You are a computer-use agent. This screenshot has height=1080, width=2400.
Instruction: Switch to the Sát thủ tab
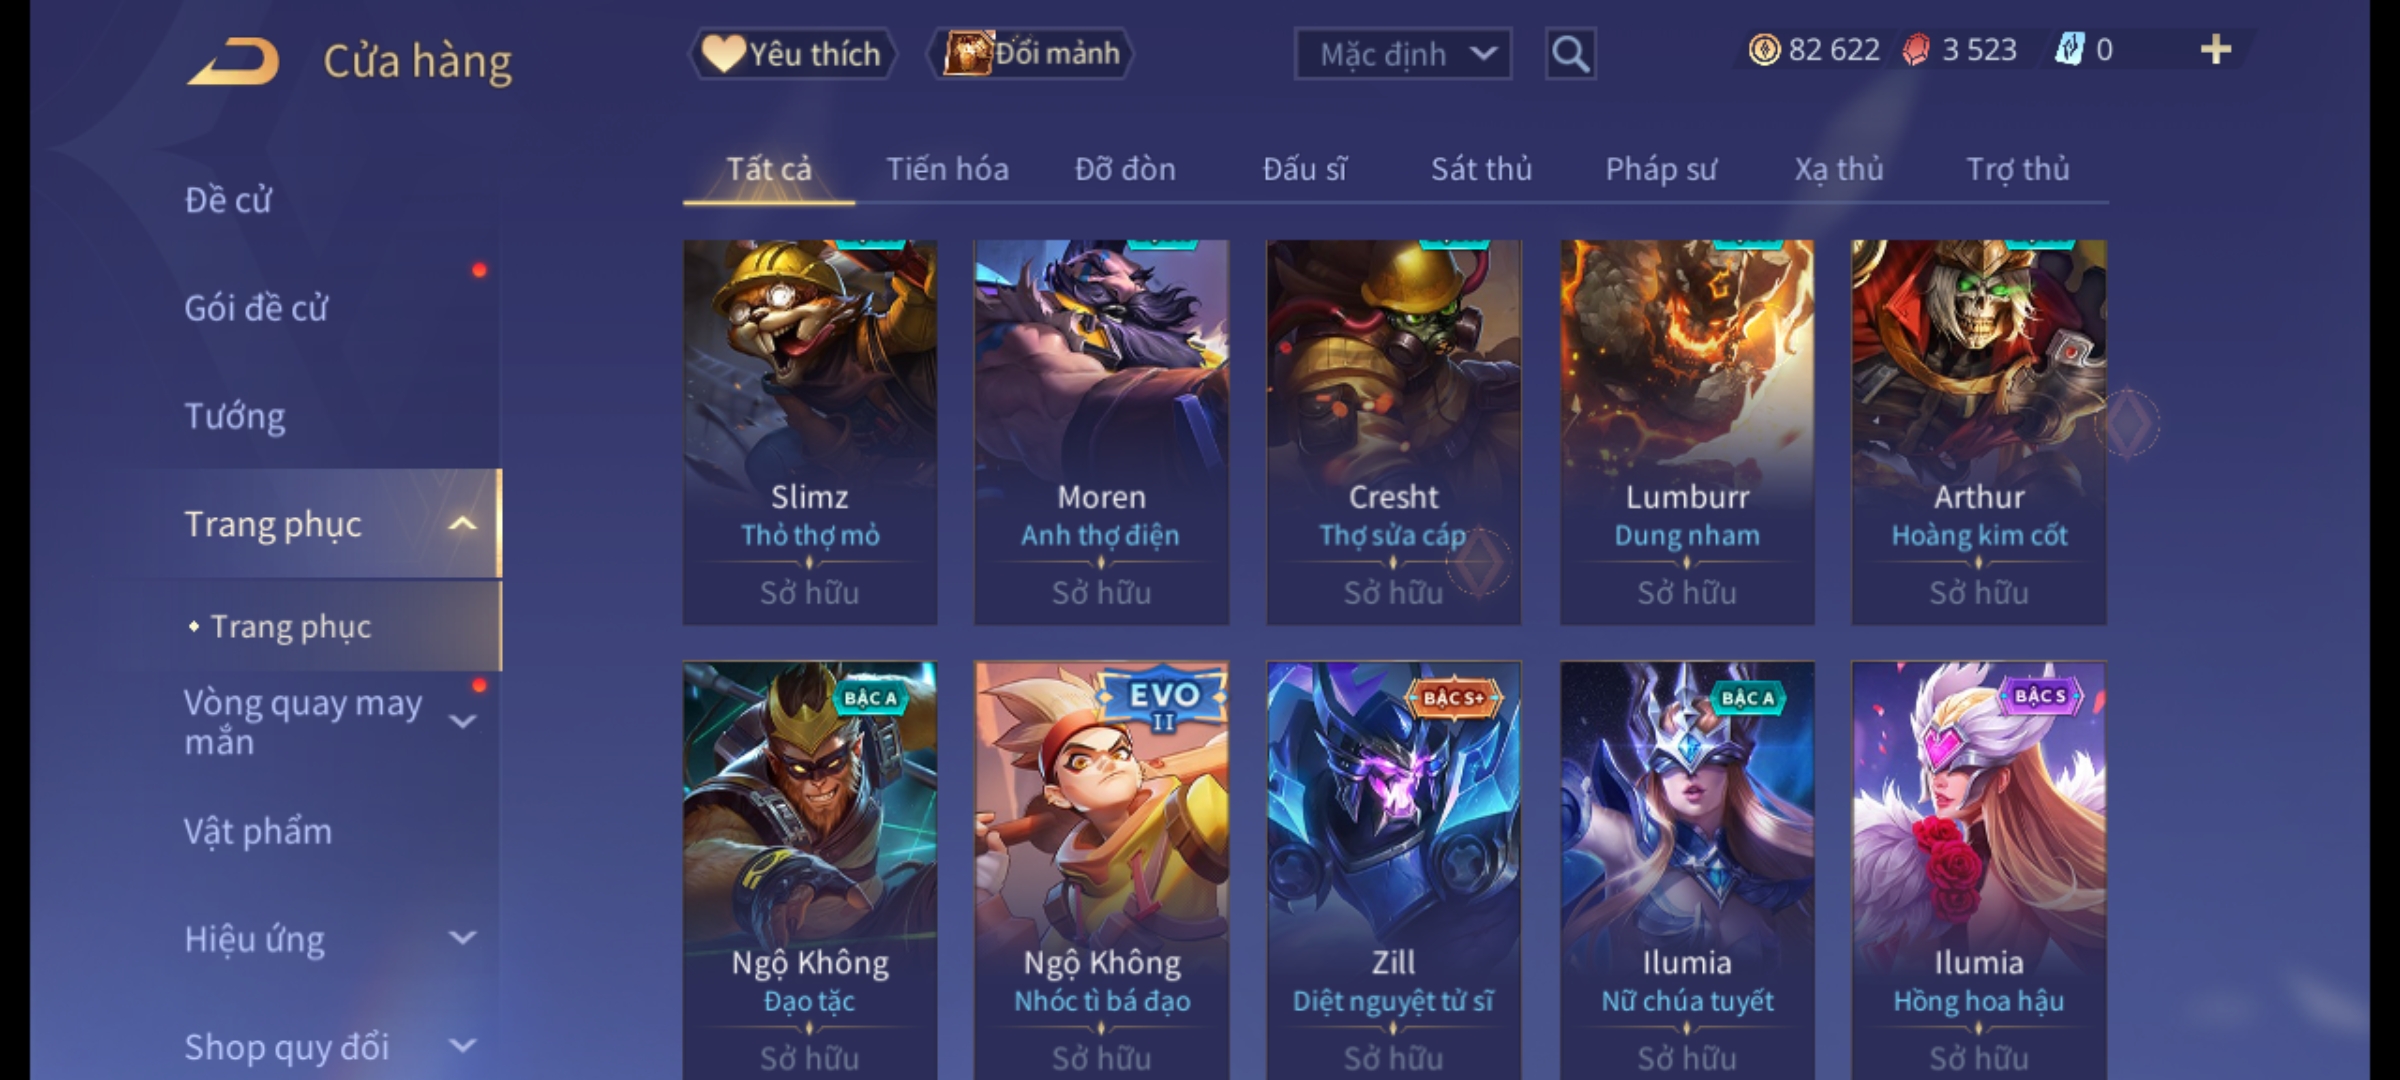[1481, 169]
